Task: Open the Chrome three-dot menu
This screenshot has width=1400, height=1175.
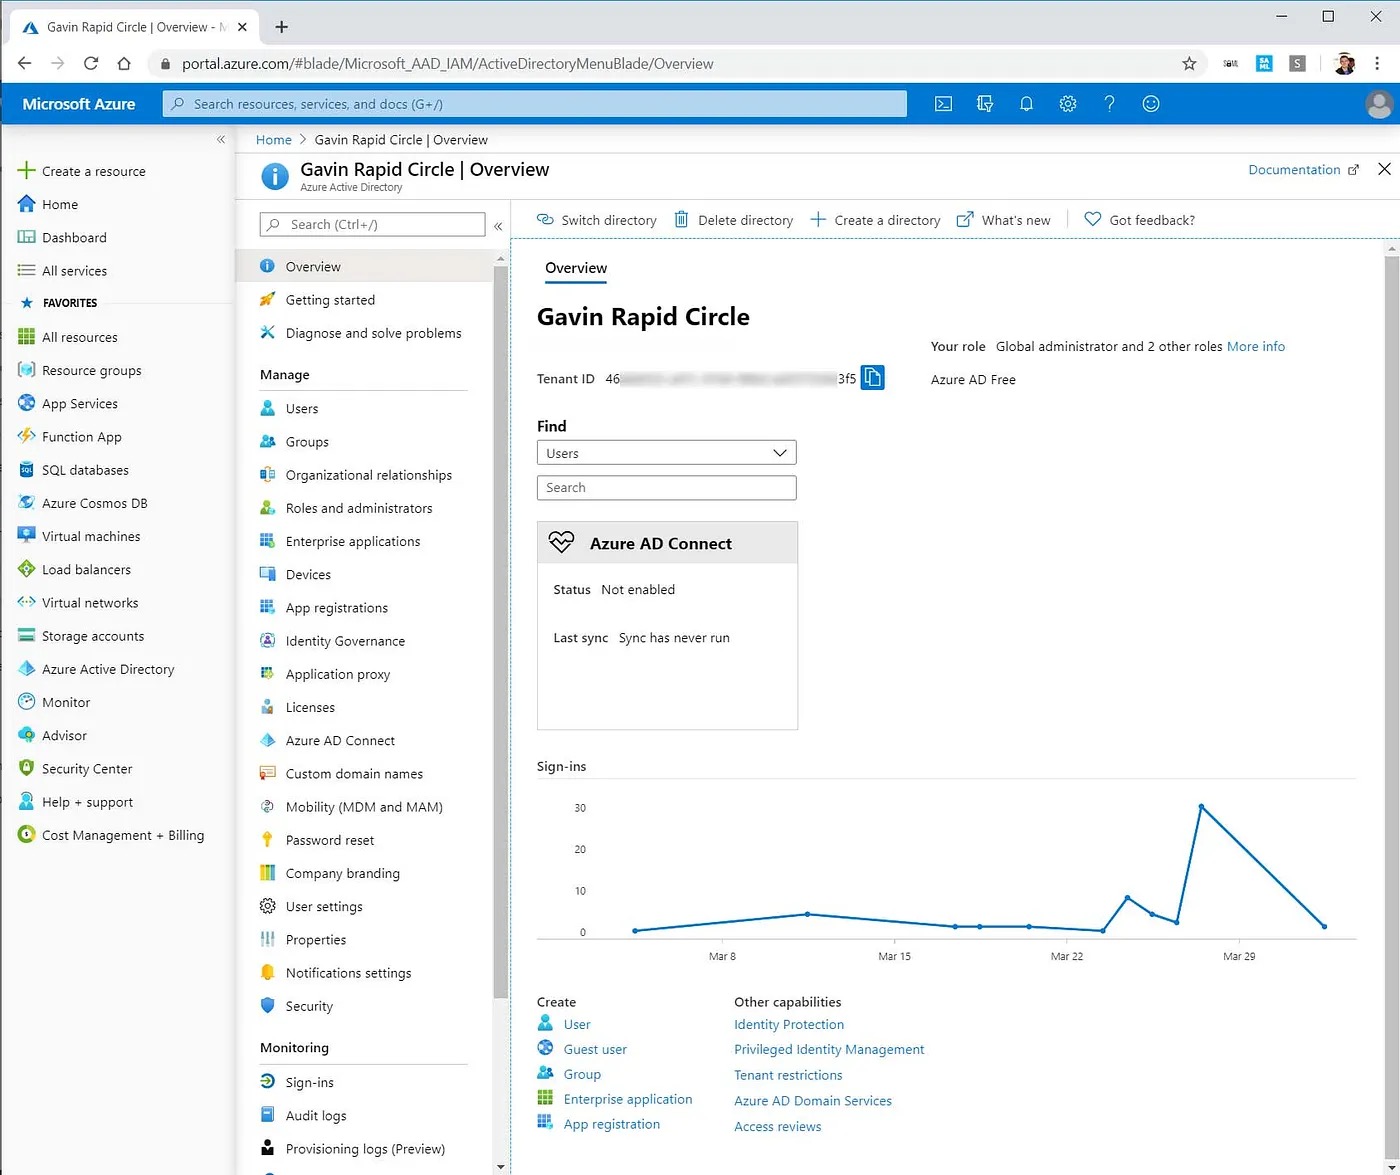Action: [1377, 63]
